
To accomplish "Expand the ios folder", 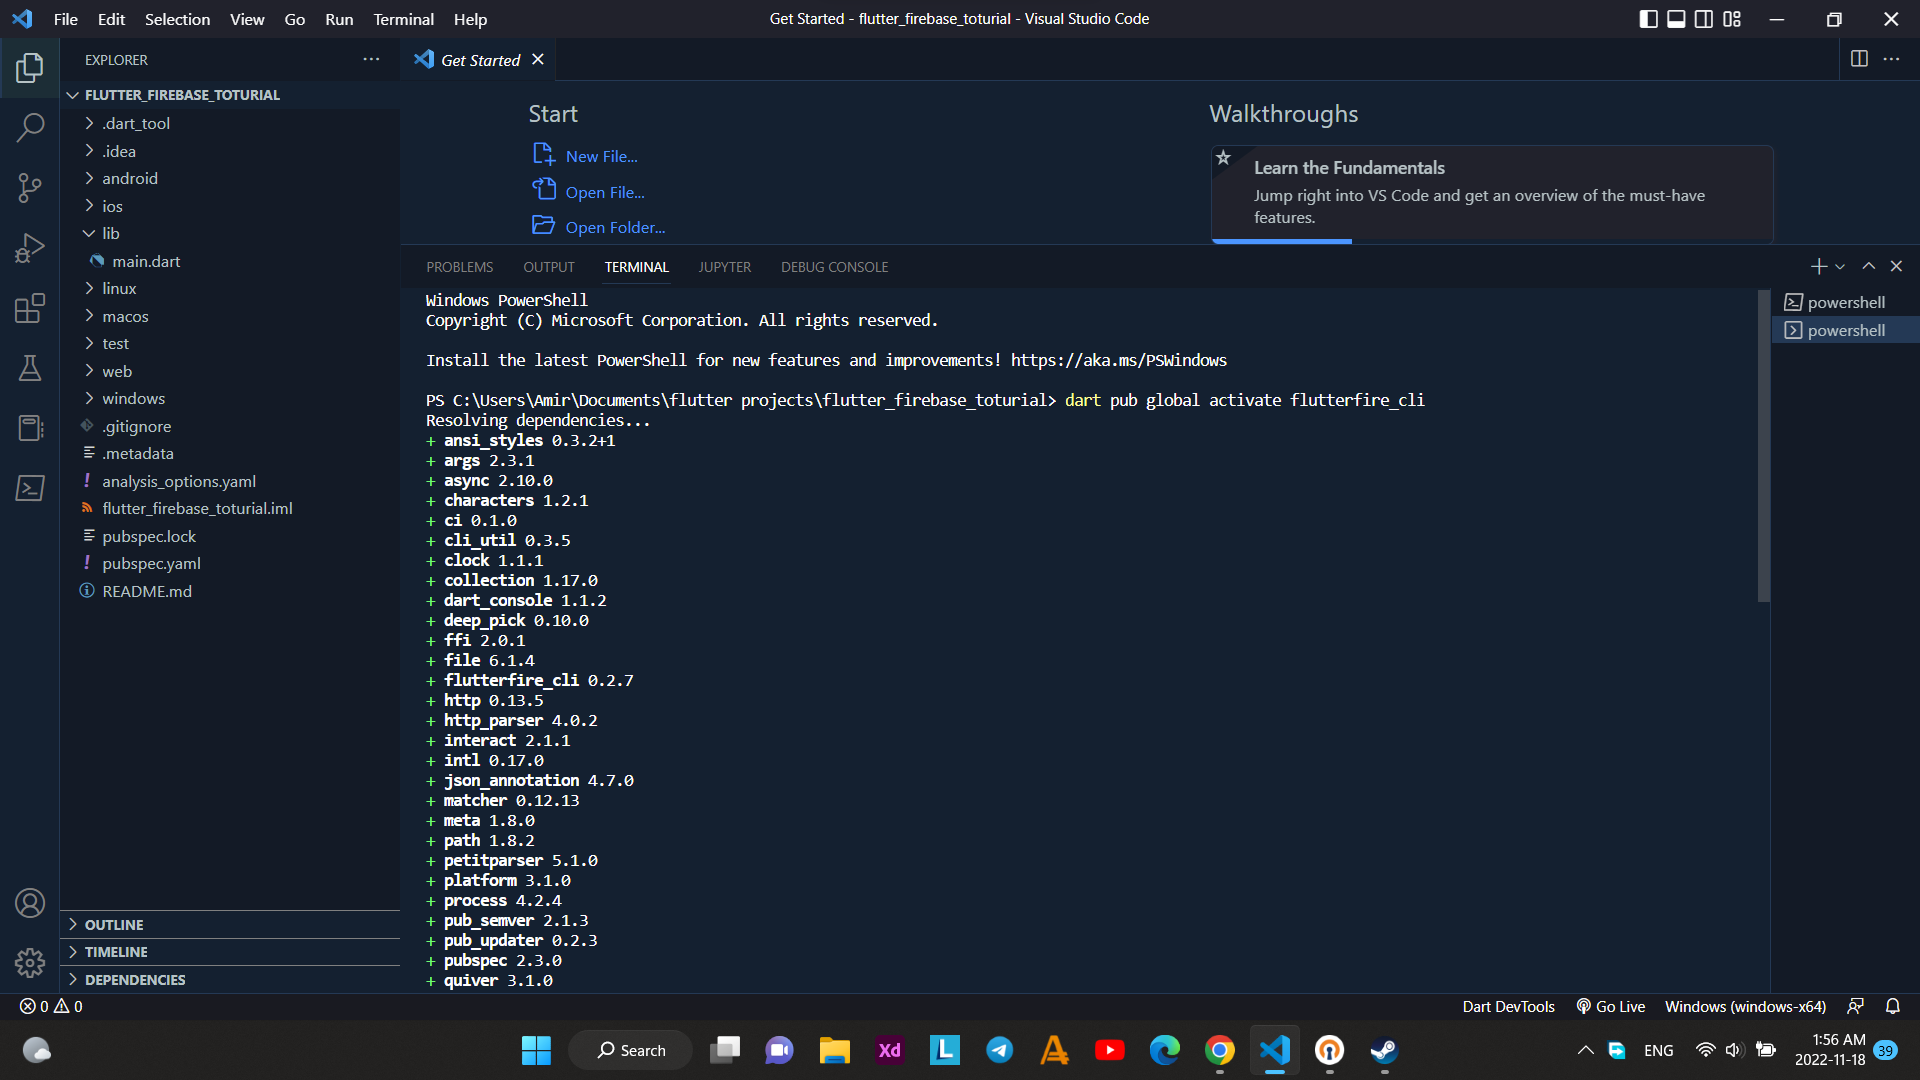I will point(230,206).
